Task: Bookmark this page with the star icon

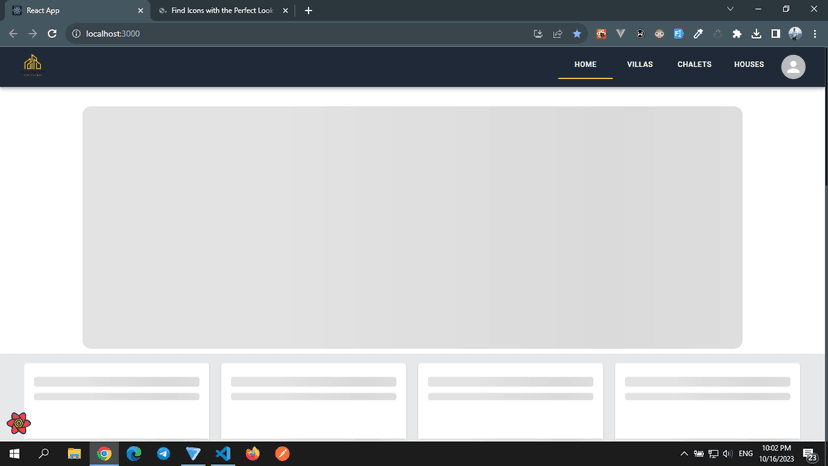Action: click(x=577, y=34)
